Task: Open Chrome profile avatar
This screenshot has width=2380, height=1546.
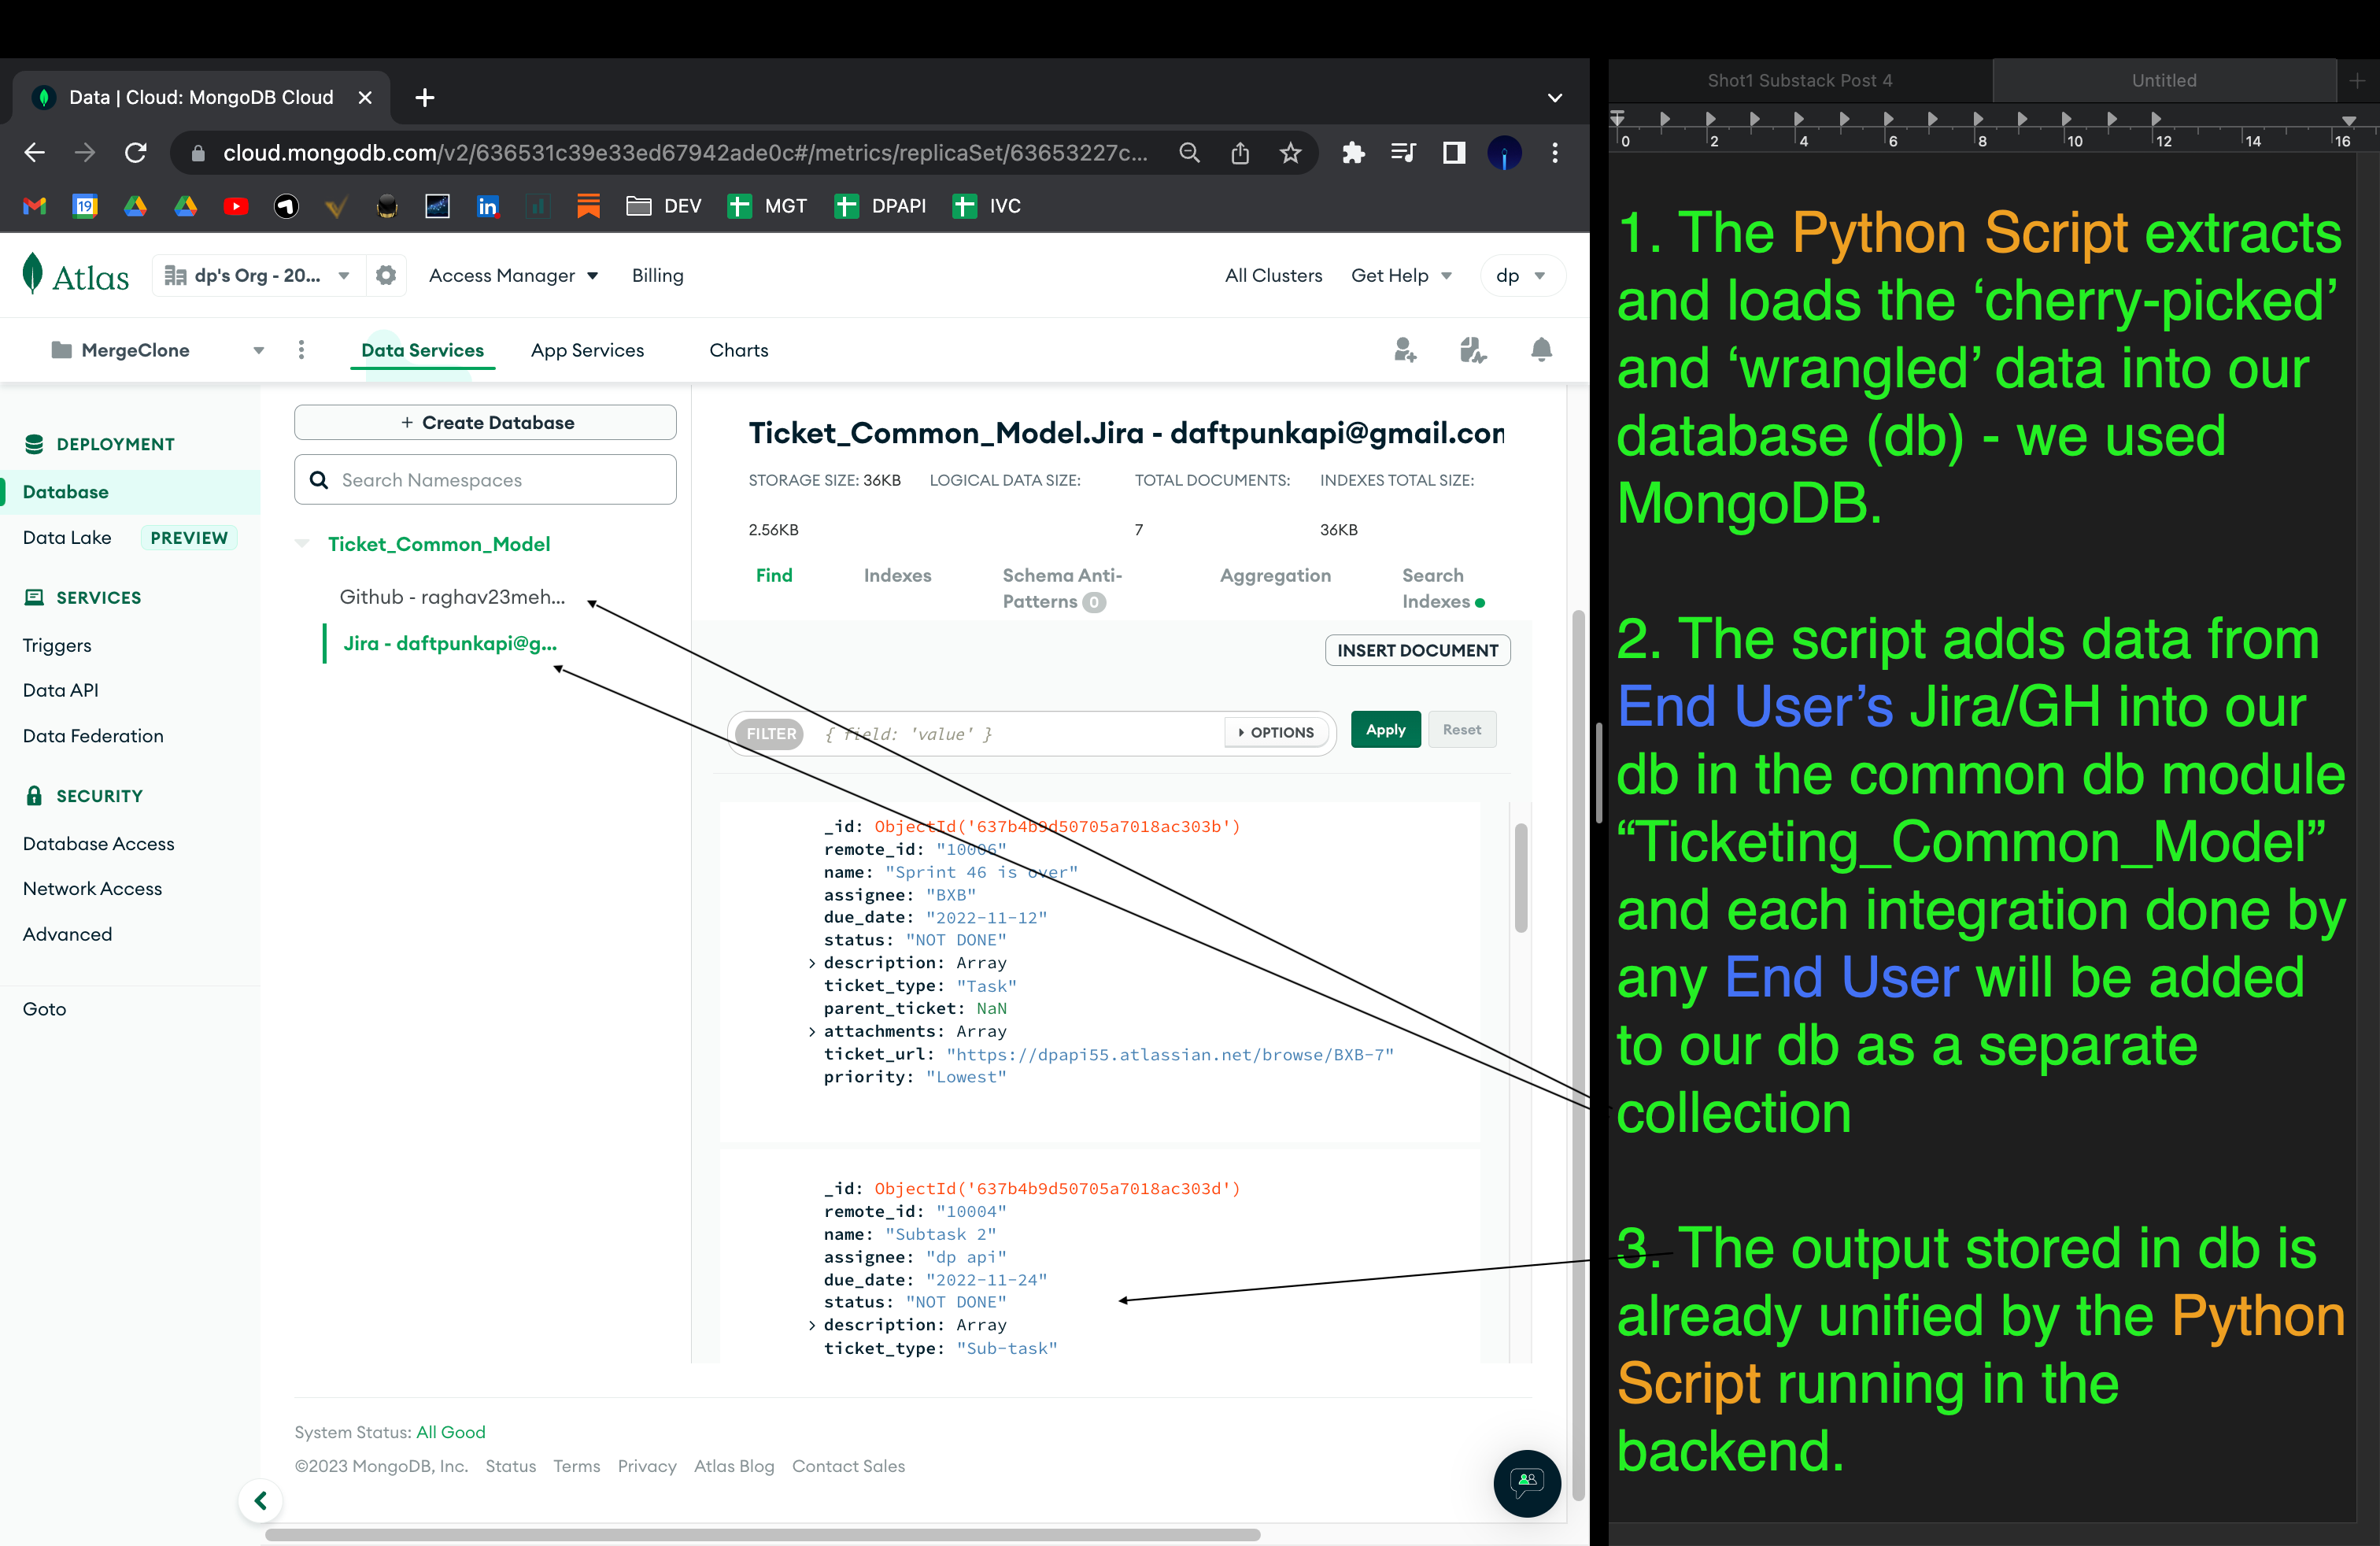Action: [1504, 153]
